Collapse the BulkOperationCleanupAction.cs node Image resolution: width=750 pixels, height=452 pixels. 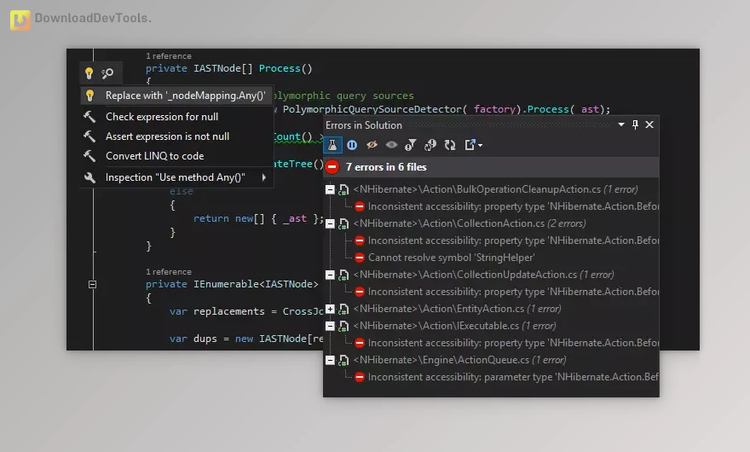coord(330,189)
